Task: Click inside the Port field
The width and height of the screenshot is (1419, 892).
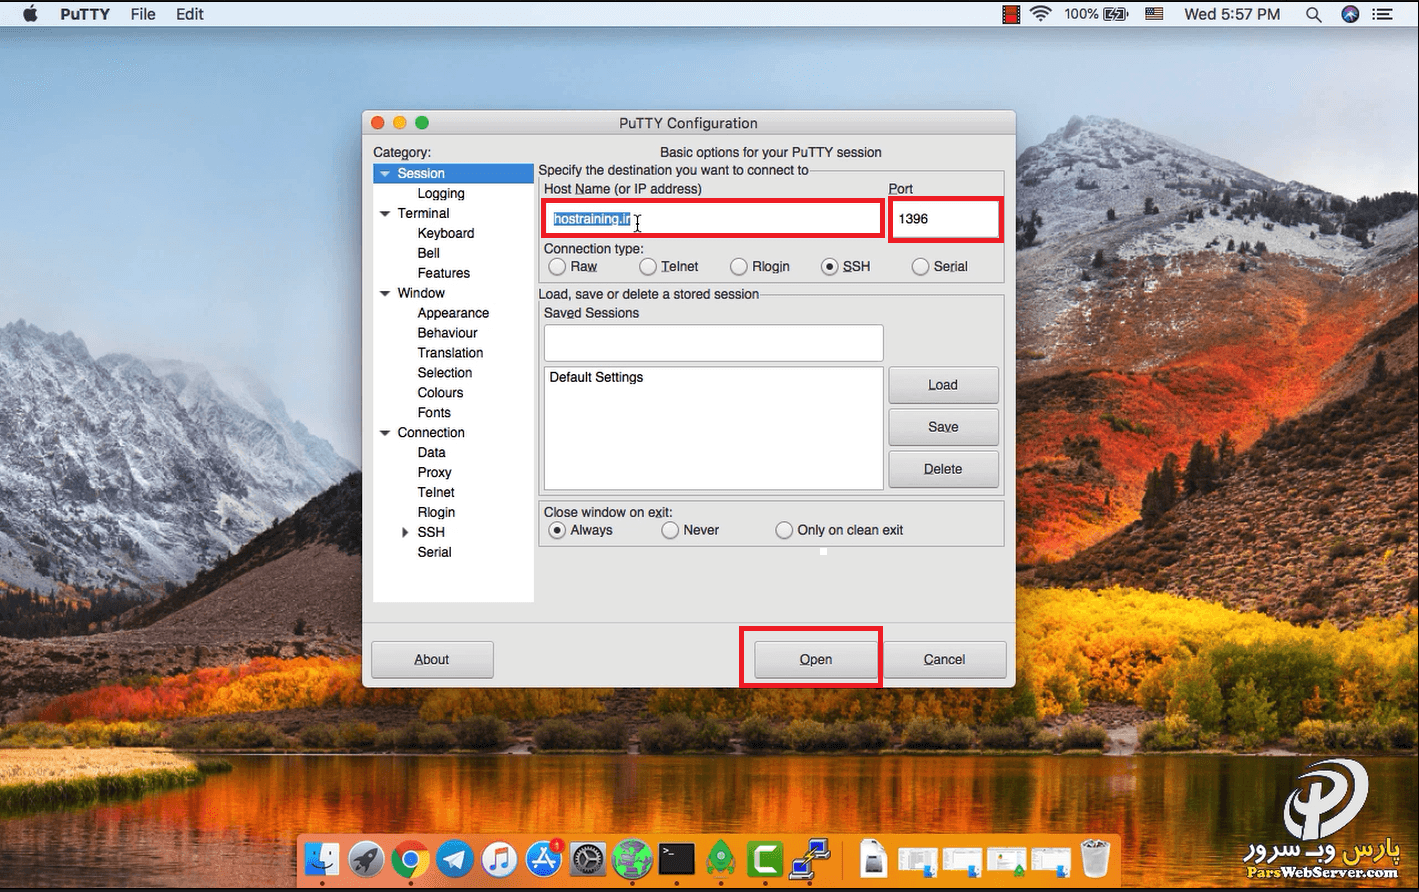Action: click(x=943, y=219)
